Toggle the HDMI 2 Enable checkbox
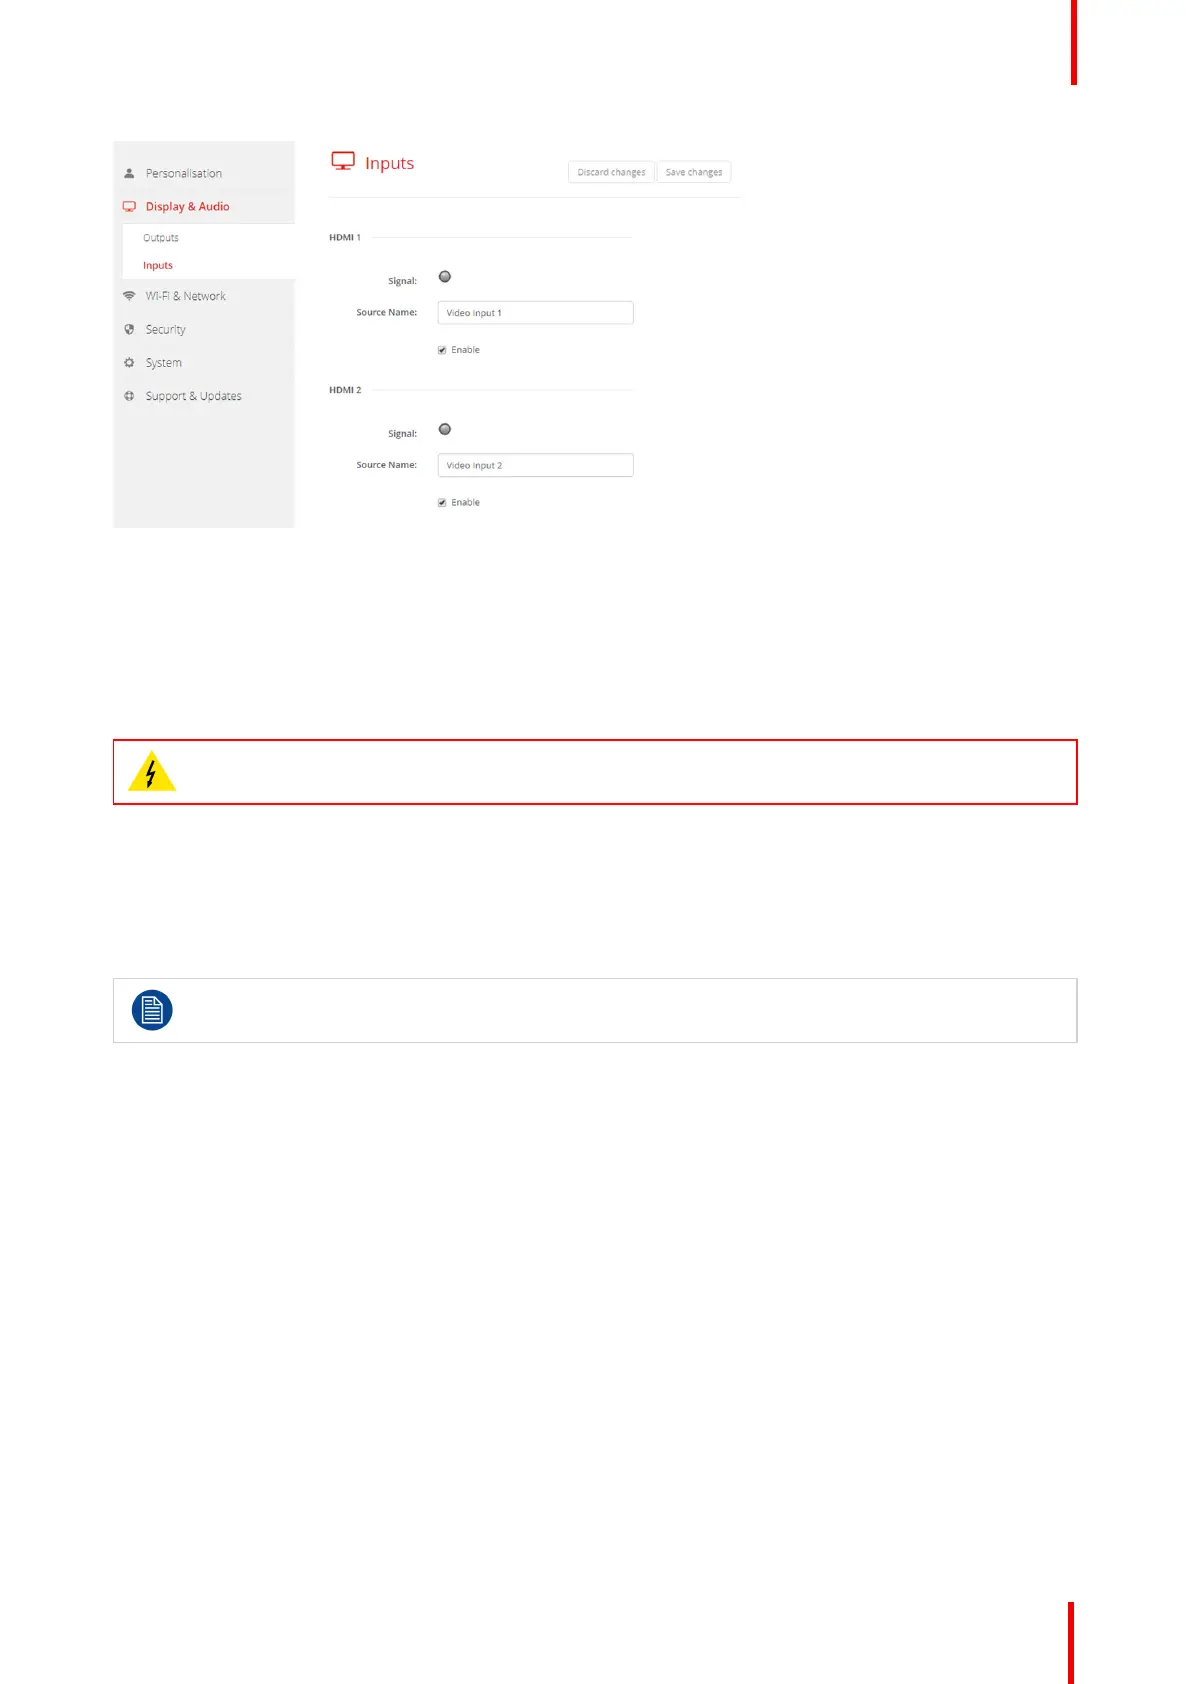1191x1684 pixels. pyautogui.click(x=442, y=503)
